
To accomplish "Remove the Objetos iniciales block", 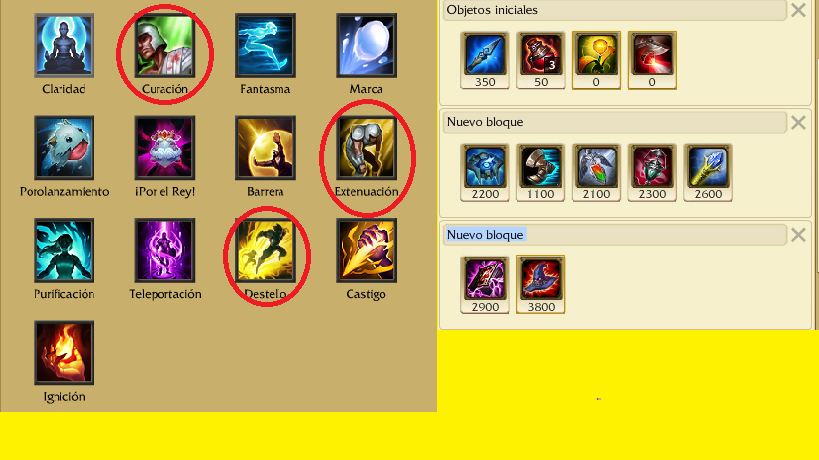I will [x=798, y=10].
